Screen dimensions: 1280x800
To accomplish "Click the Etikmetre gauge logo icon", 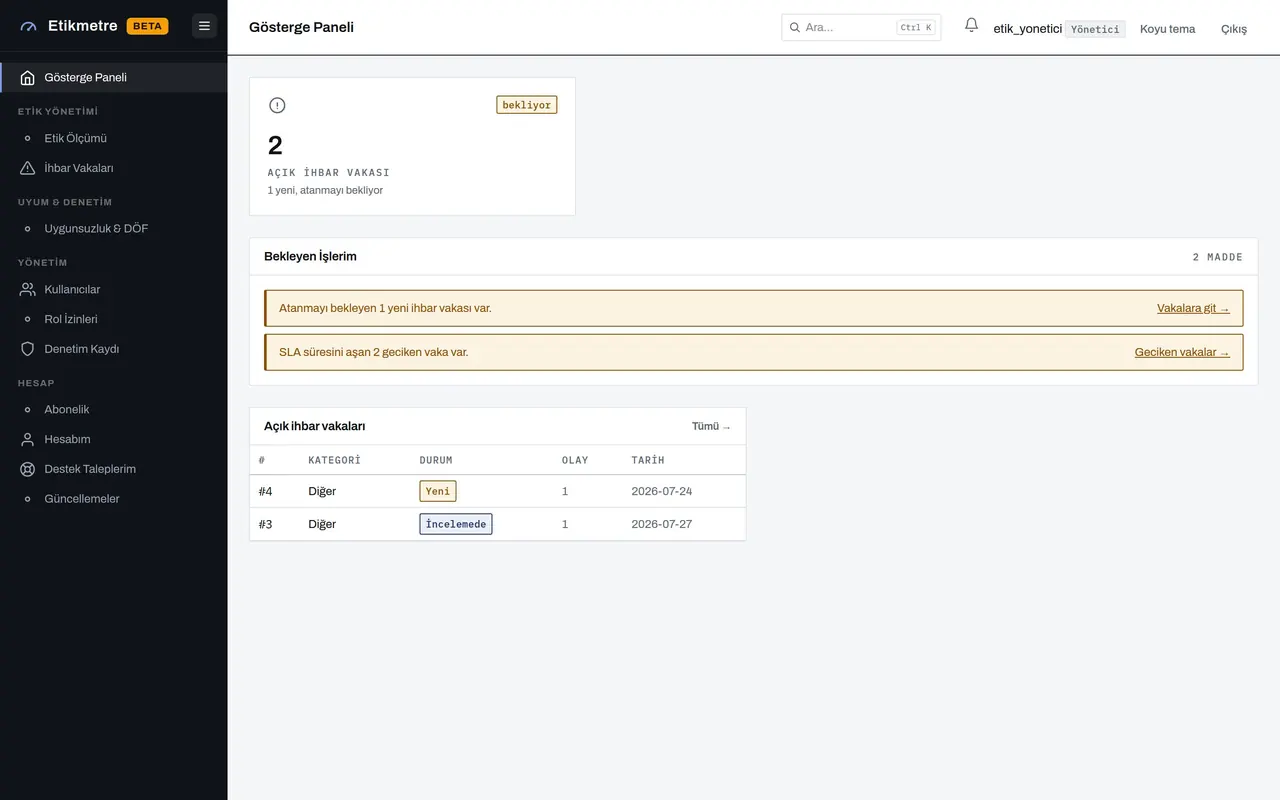I will pos(28,27).
